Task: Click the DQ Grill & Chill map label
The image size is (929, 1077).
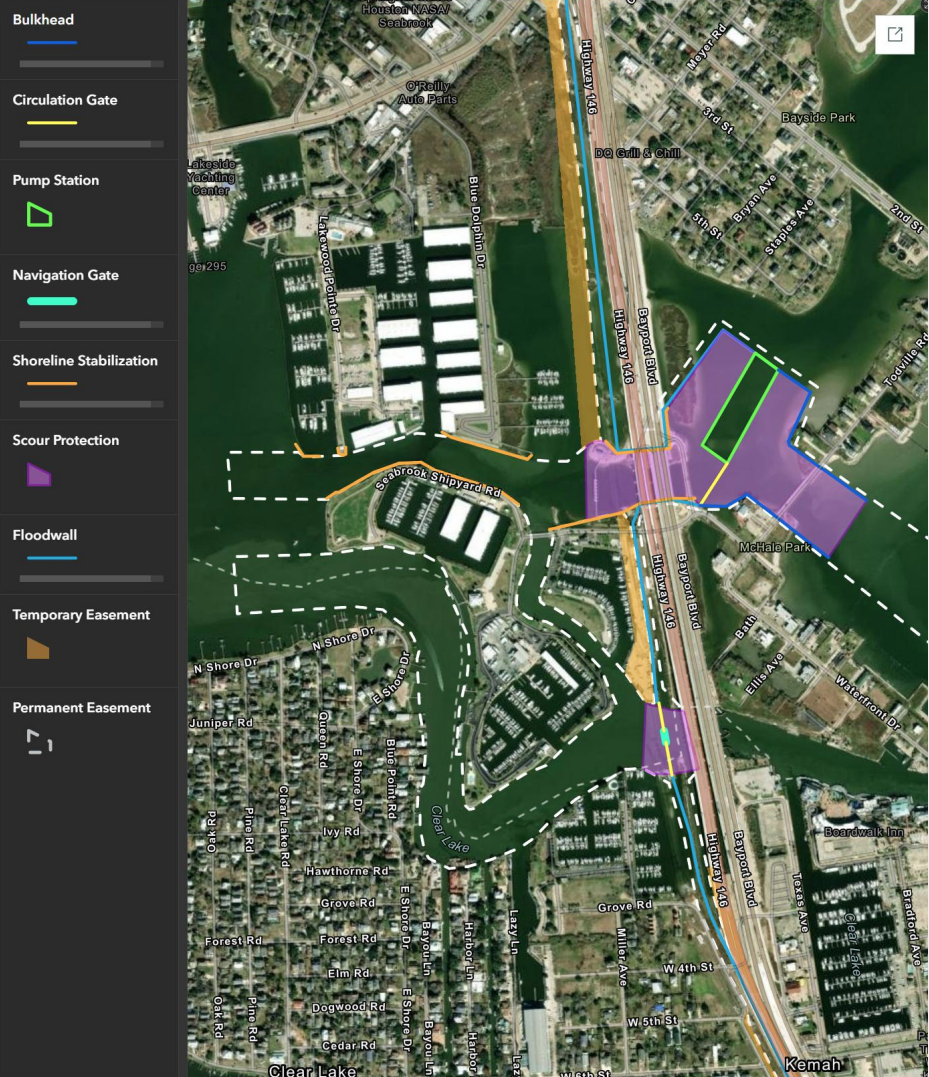Action: tap(637, 152)
